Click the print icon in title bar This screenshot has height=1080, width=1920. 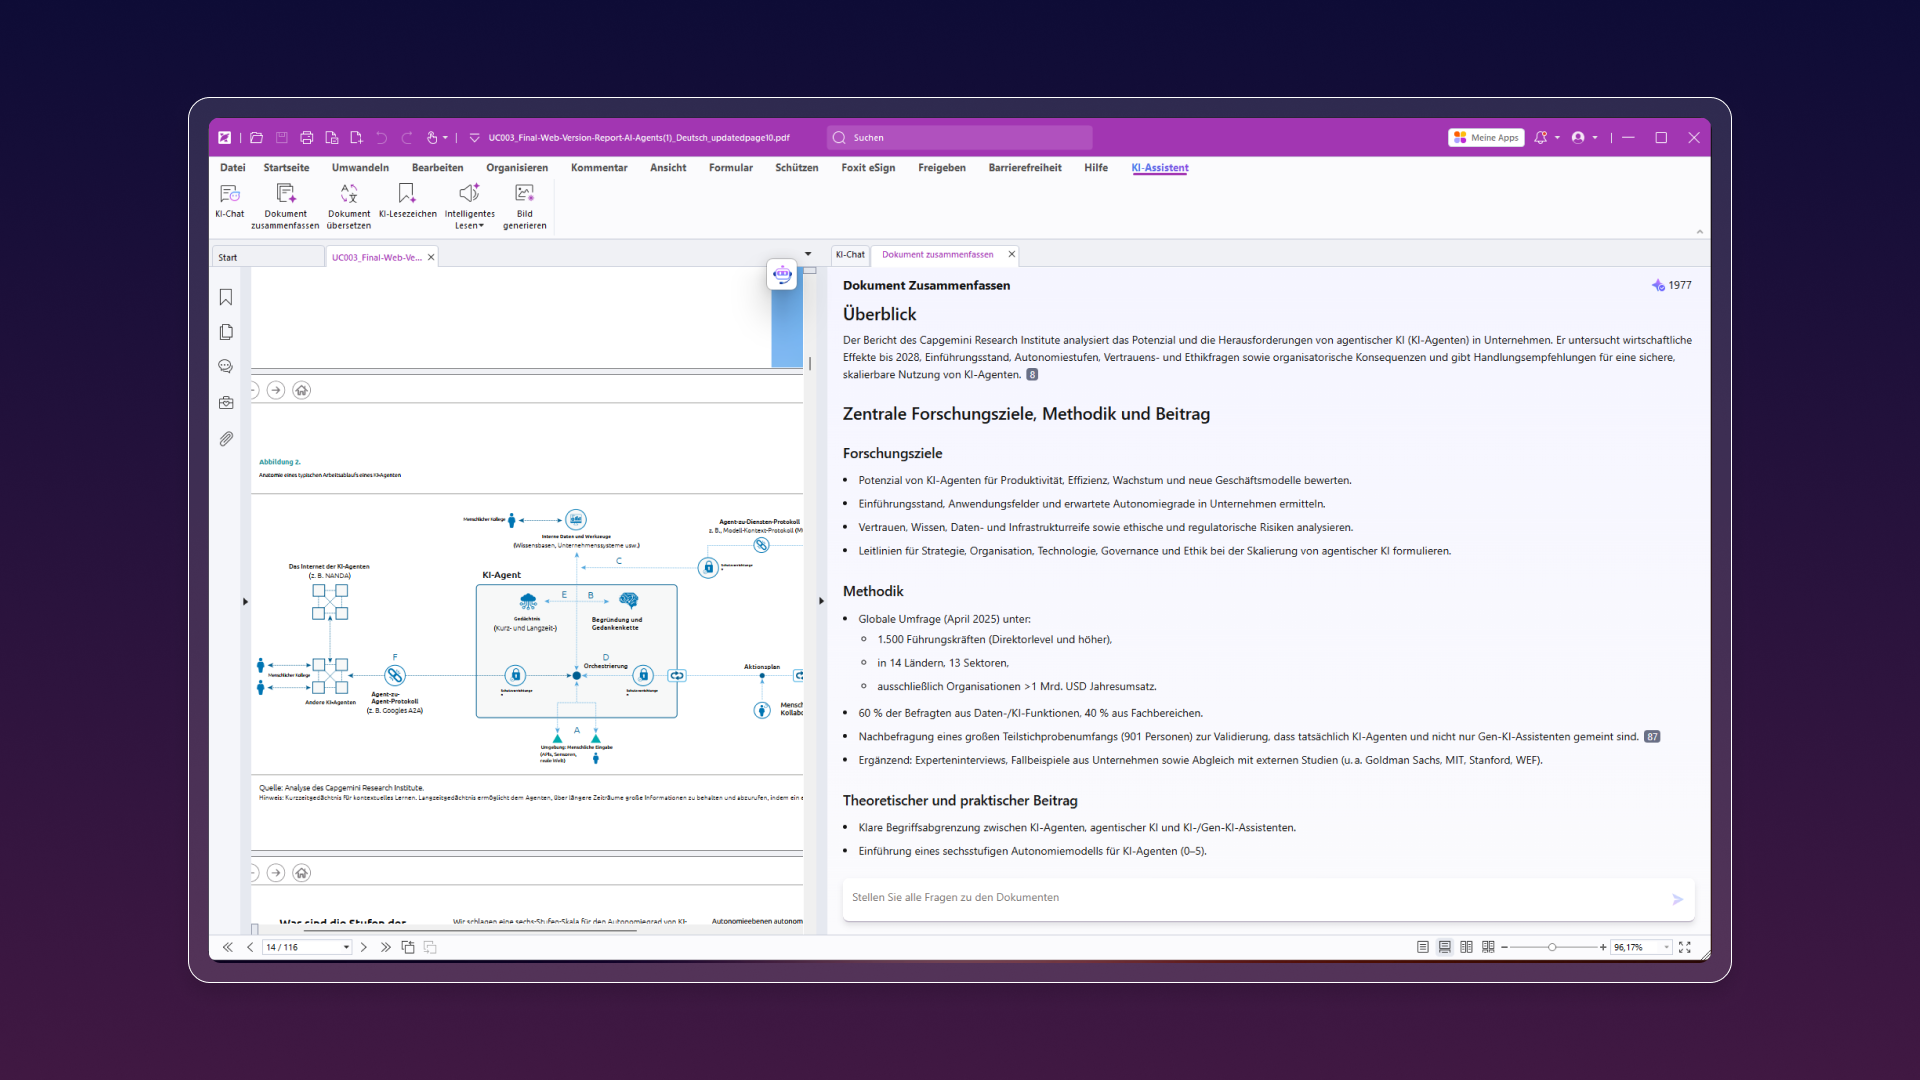point(306,138)
